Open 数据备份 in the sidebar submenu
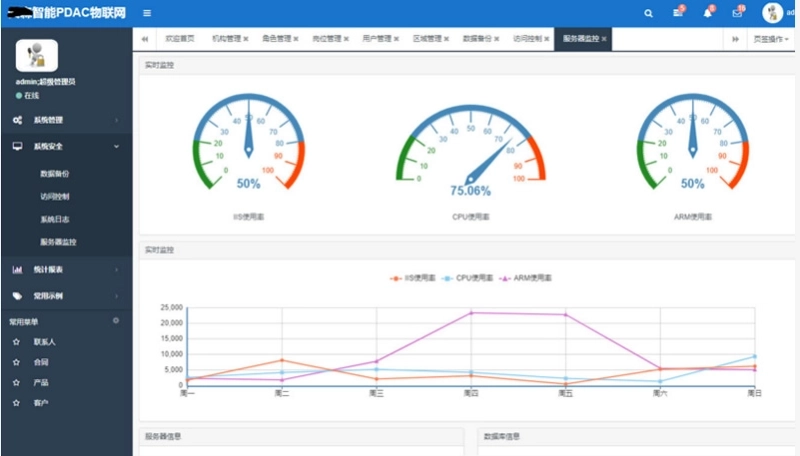 point(55,174)
